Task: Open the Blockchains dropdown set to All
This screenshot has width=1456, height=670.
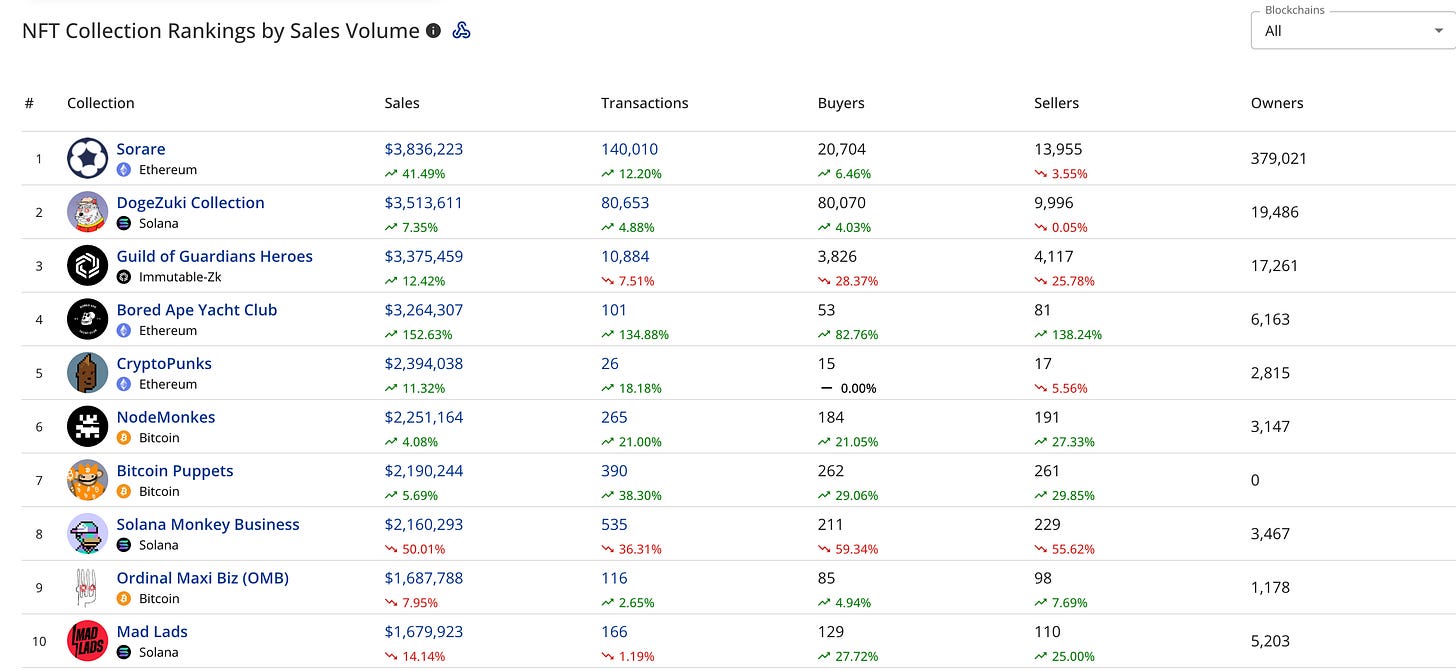Action: pyautogui.click(x=1353, y=31)
